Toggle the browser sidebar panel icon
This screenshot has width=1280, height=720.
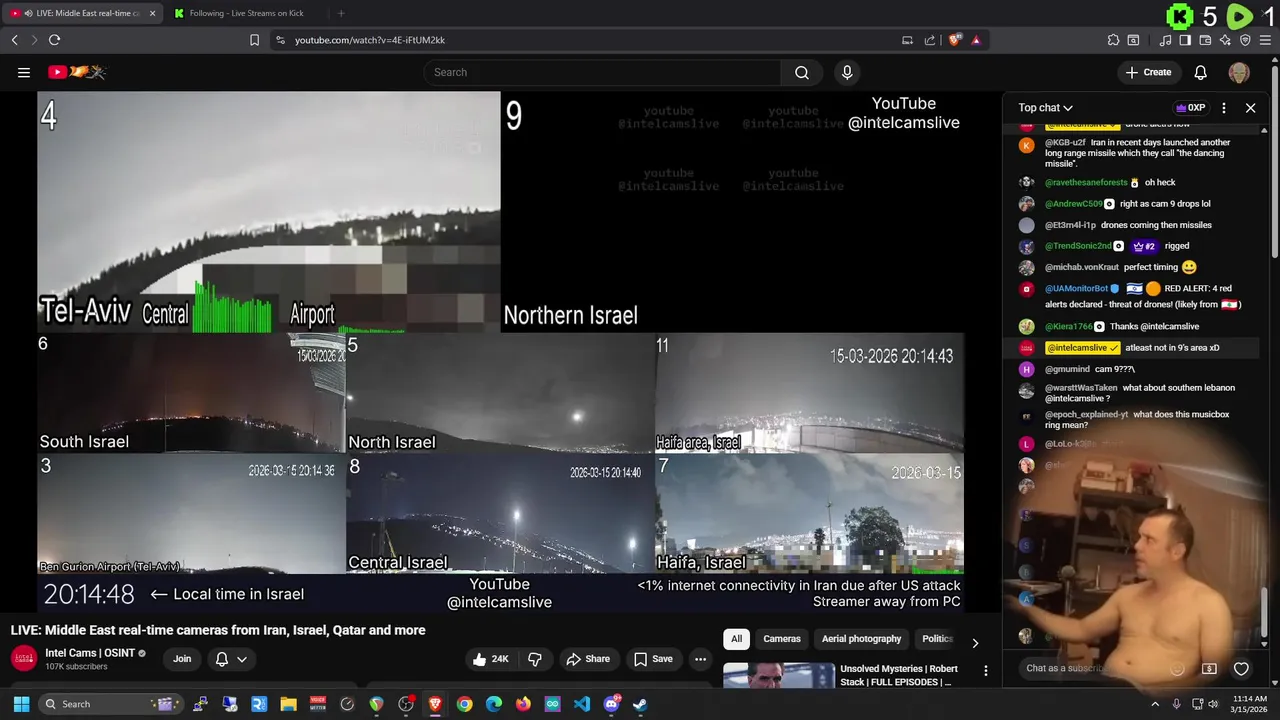click(x=1185, y=40)
